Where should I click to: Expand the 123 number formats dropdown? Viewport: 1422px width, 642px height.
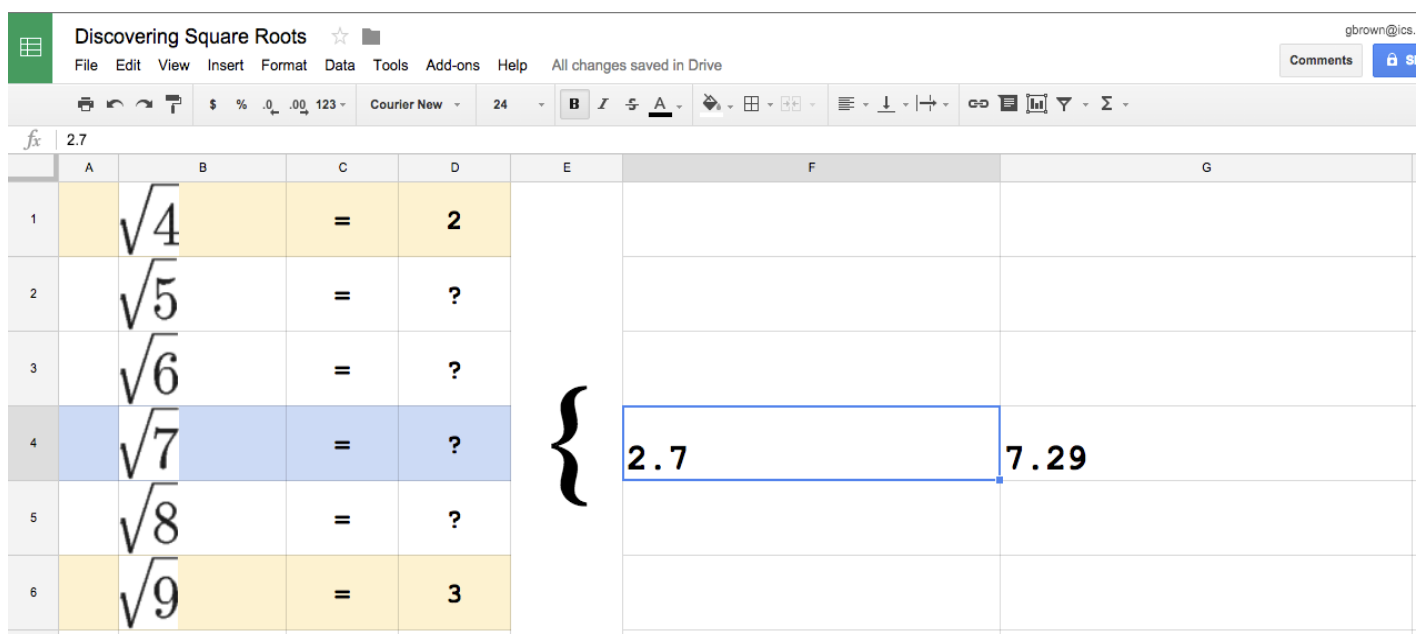point(331,104)
